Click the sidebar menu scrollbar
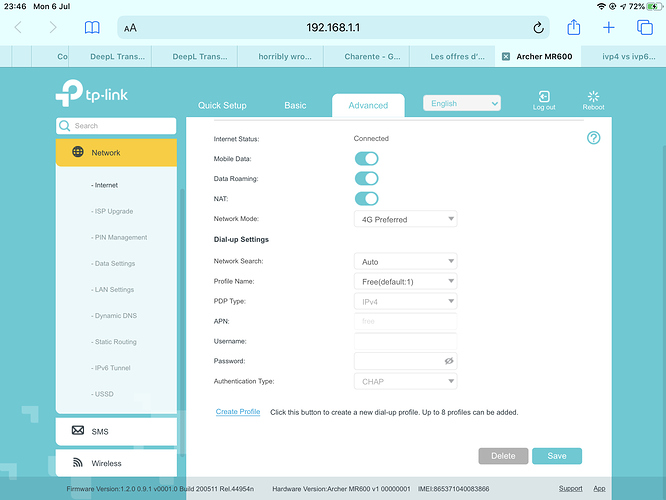 coord(183,323)
